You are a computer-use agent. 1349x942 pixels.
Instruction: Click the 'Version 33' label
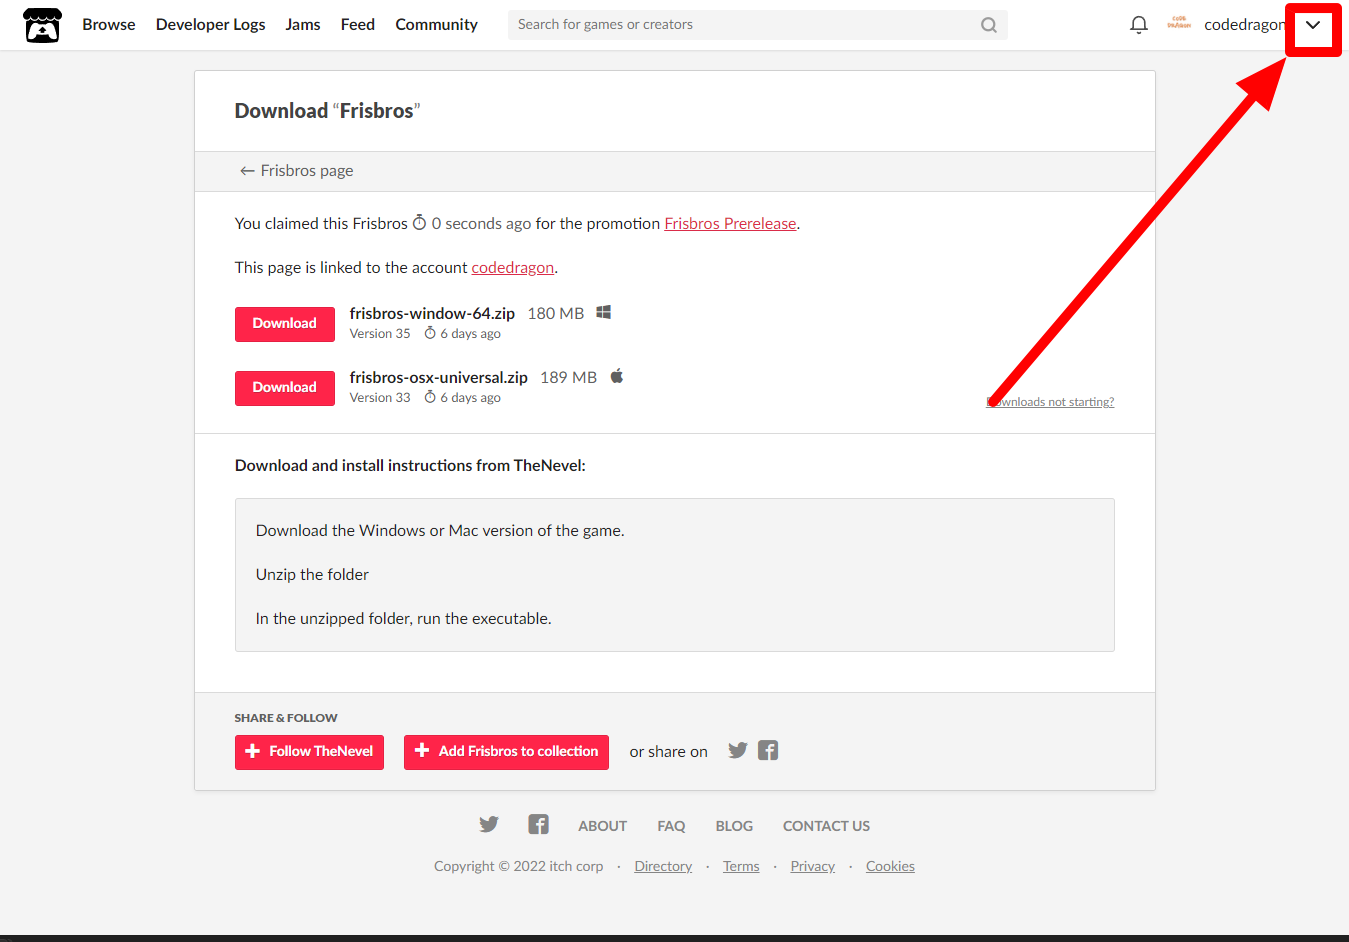(x=380, y=398)
